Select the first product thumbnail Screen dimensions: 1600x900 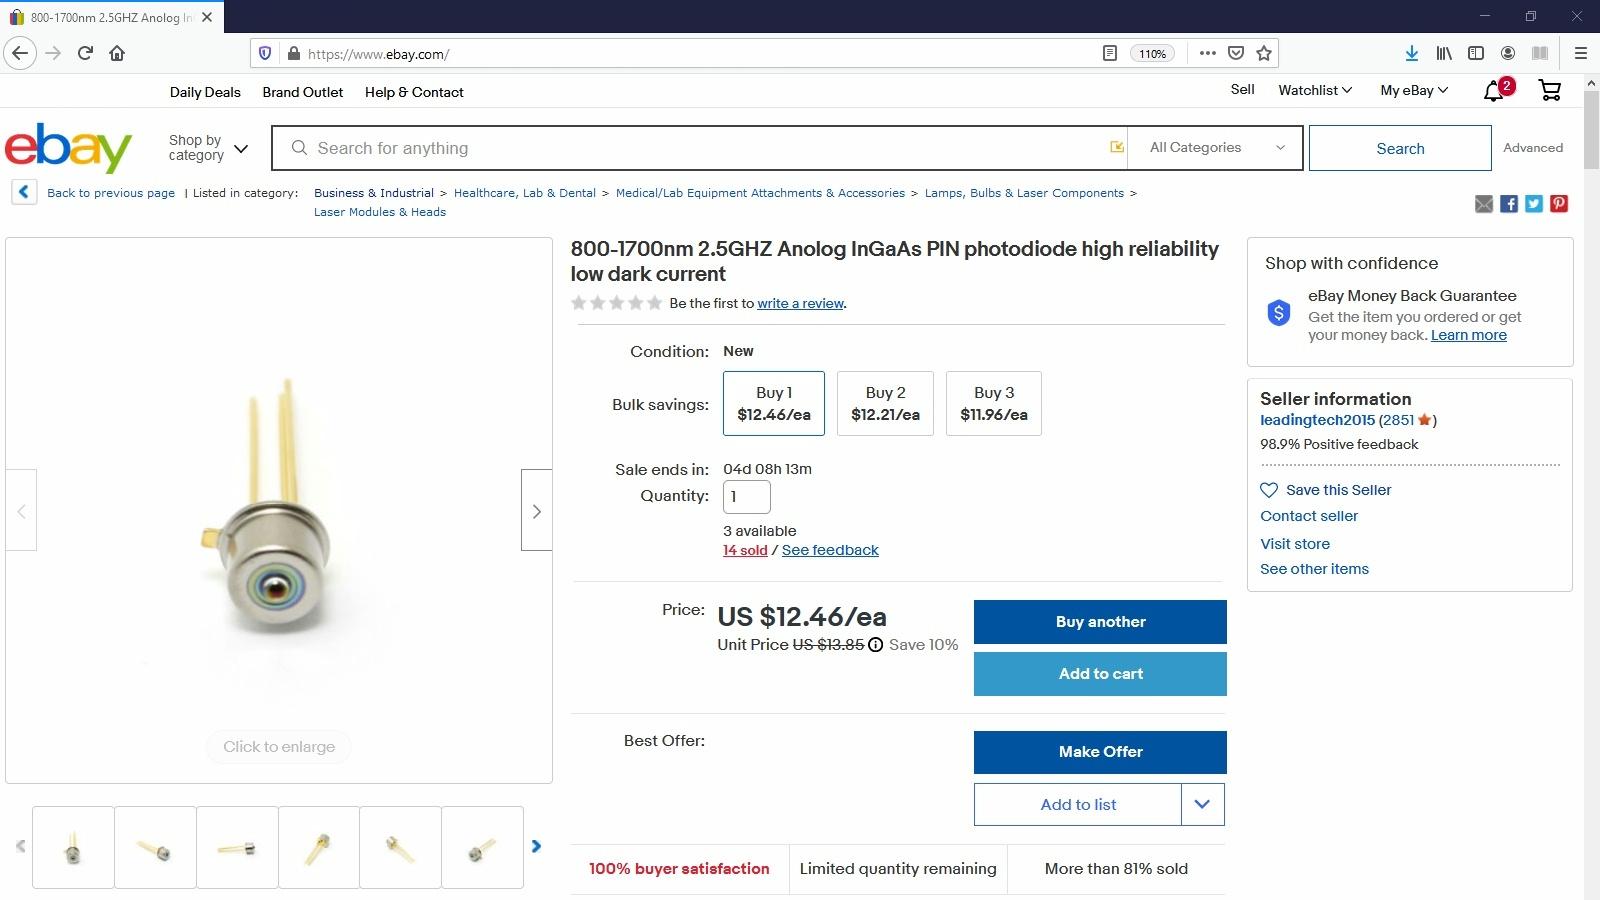[73, 847]
